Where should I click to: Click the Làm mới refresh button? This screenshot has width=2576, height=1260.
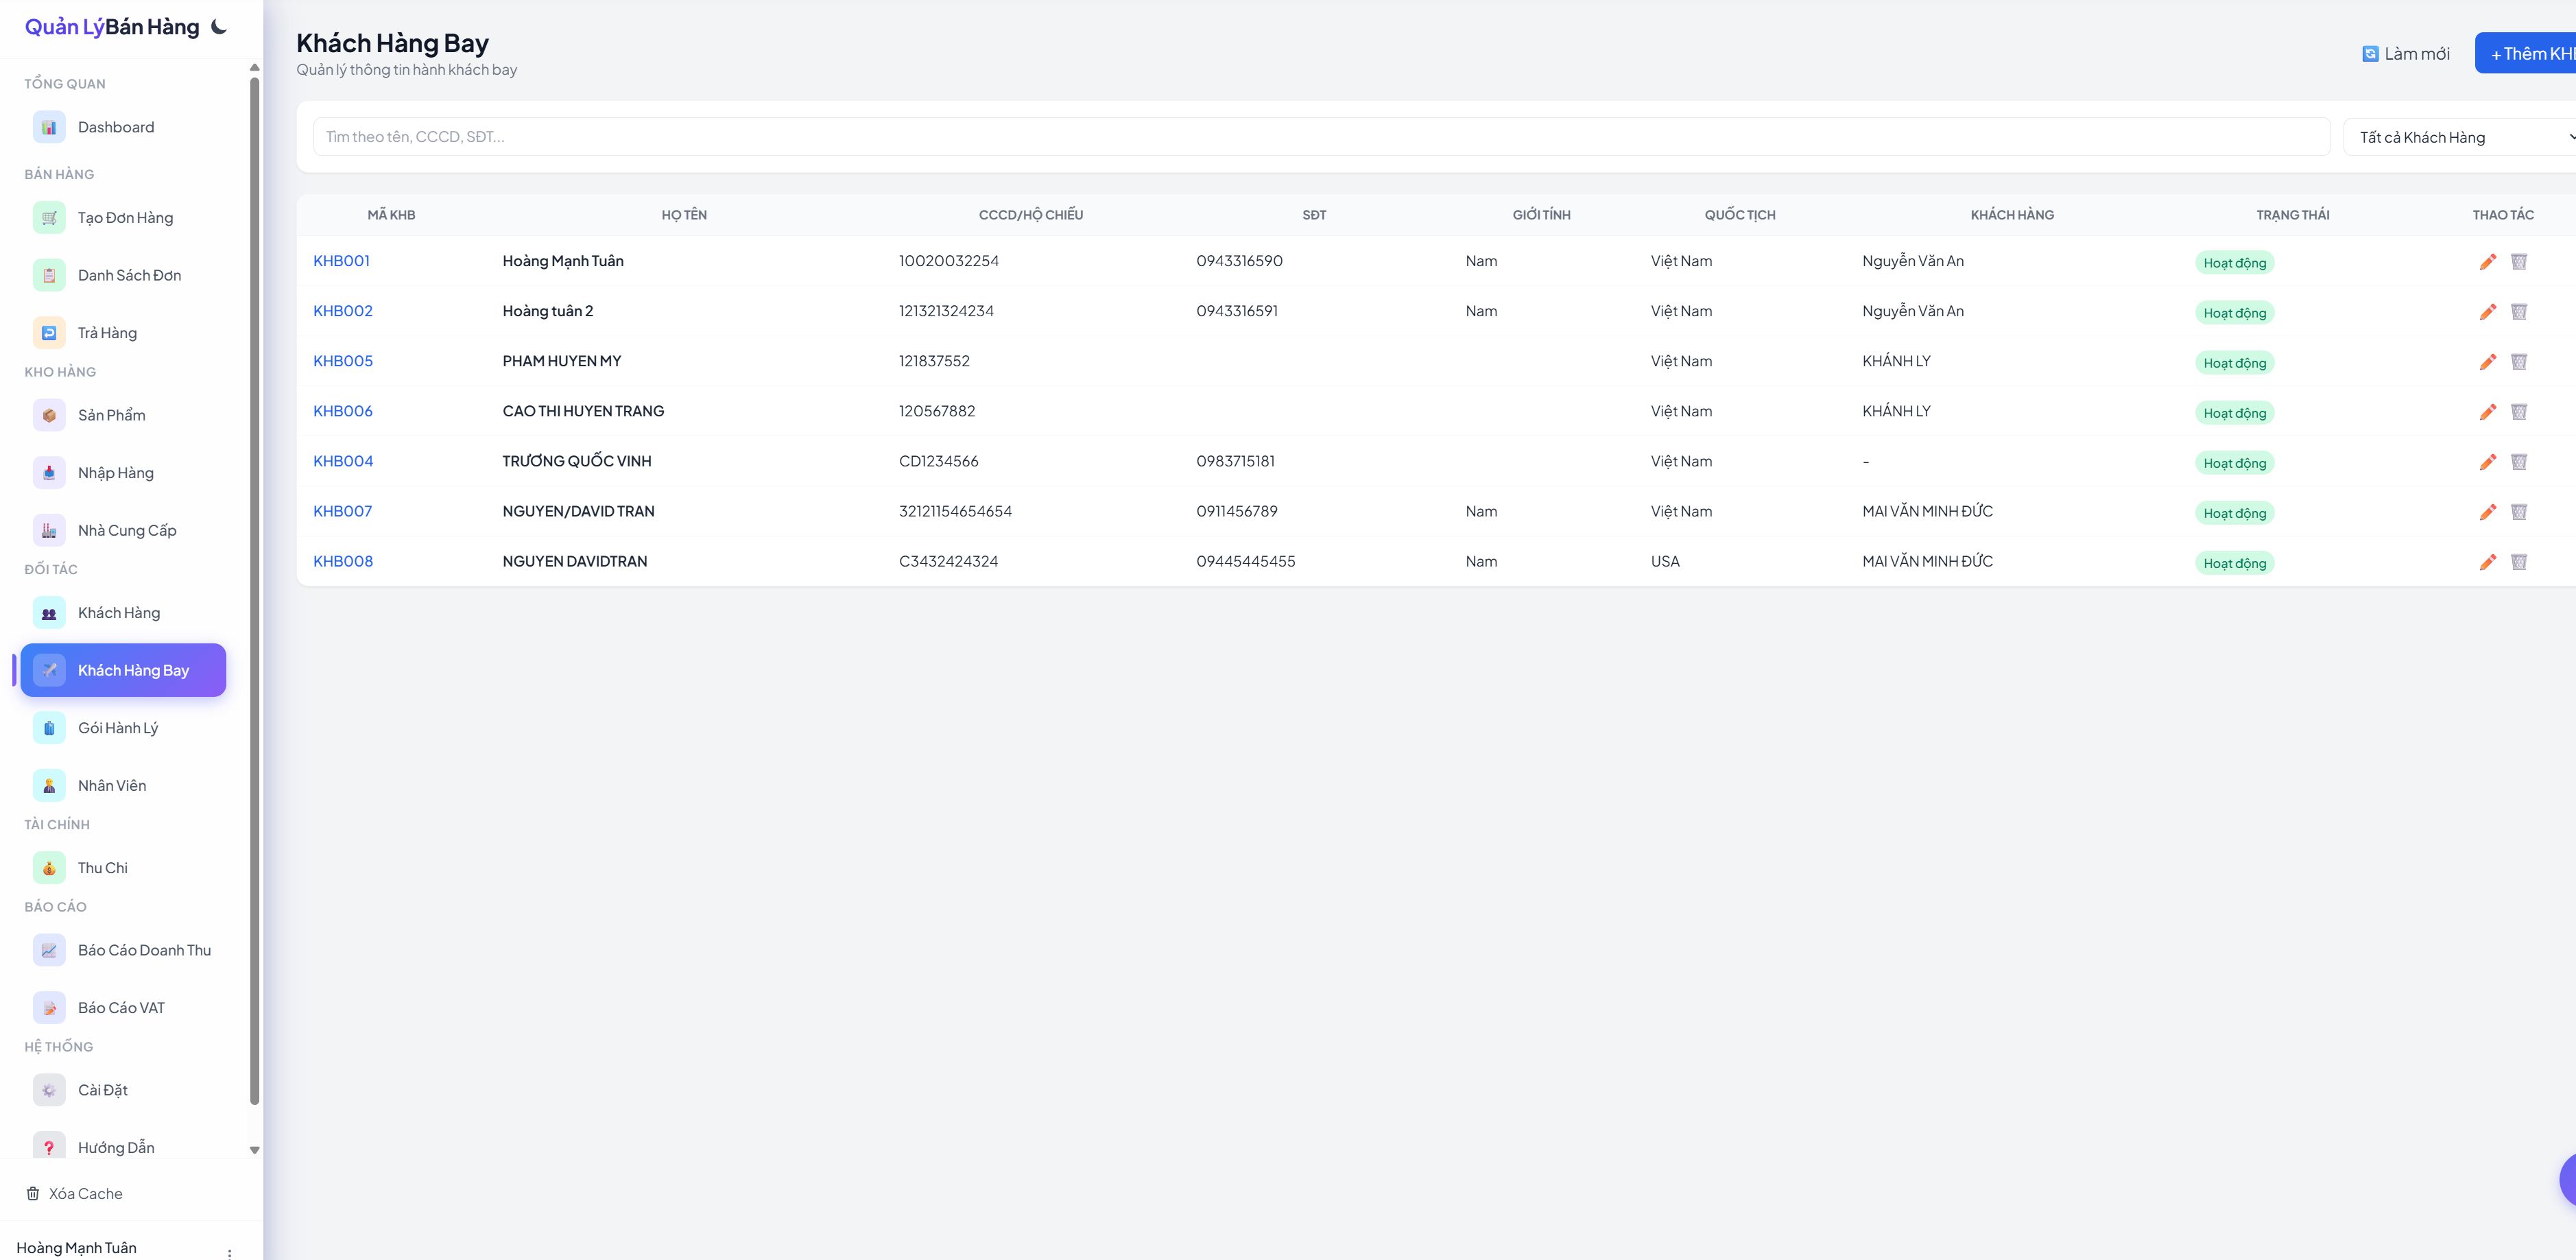click(x=2405, y=54)
